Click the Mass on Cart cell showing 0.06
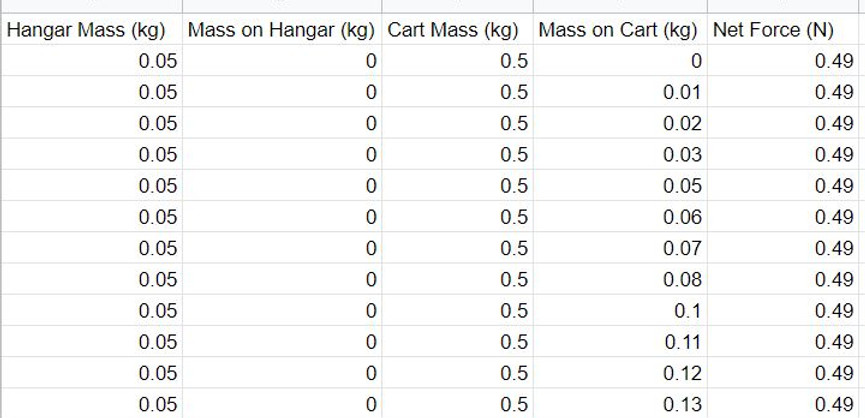 click(620, 217)
